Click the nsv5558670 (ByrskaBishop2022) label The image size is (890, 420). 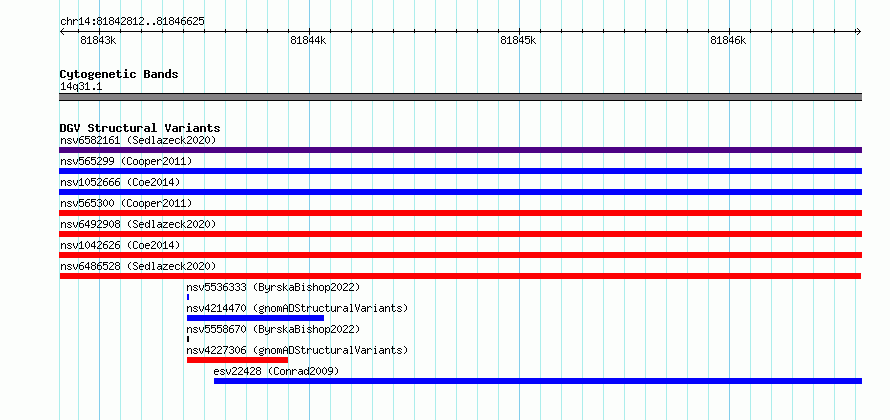273,329
